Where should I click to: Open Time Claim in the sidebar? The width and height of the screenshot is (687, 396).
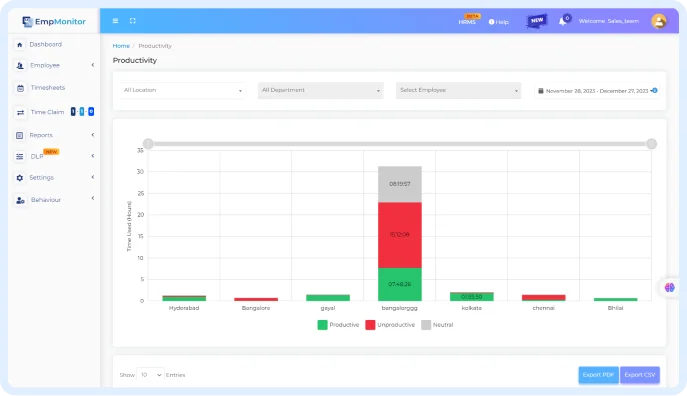[x=47, y=112]
